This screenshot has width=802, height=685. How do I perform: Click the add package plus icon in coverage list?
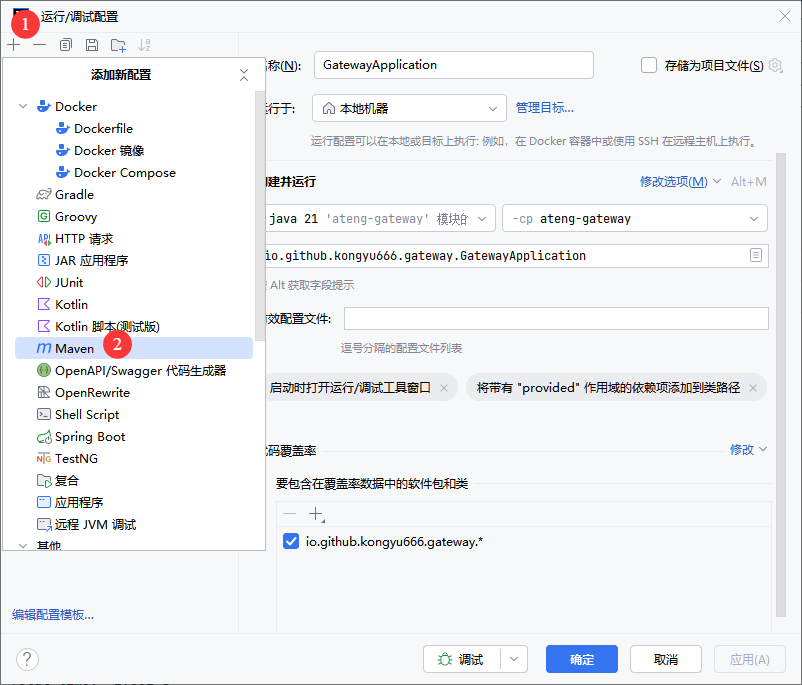coord(316,514)
